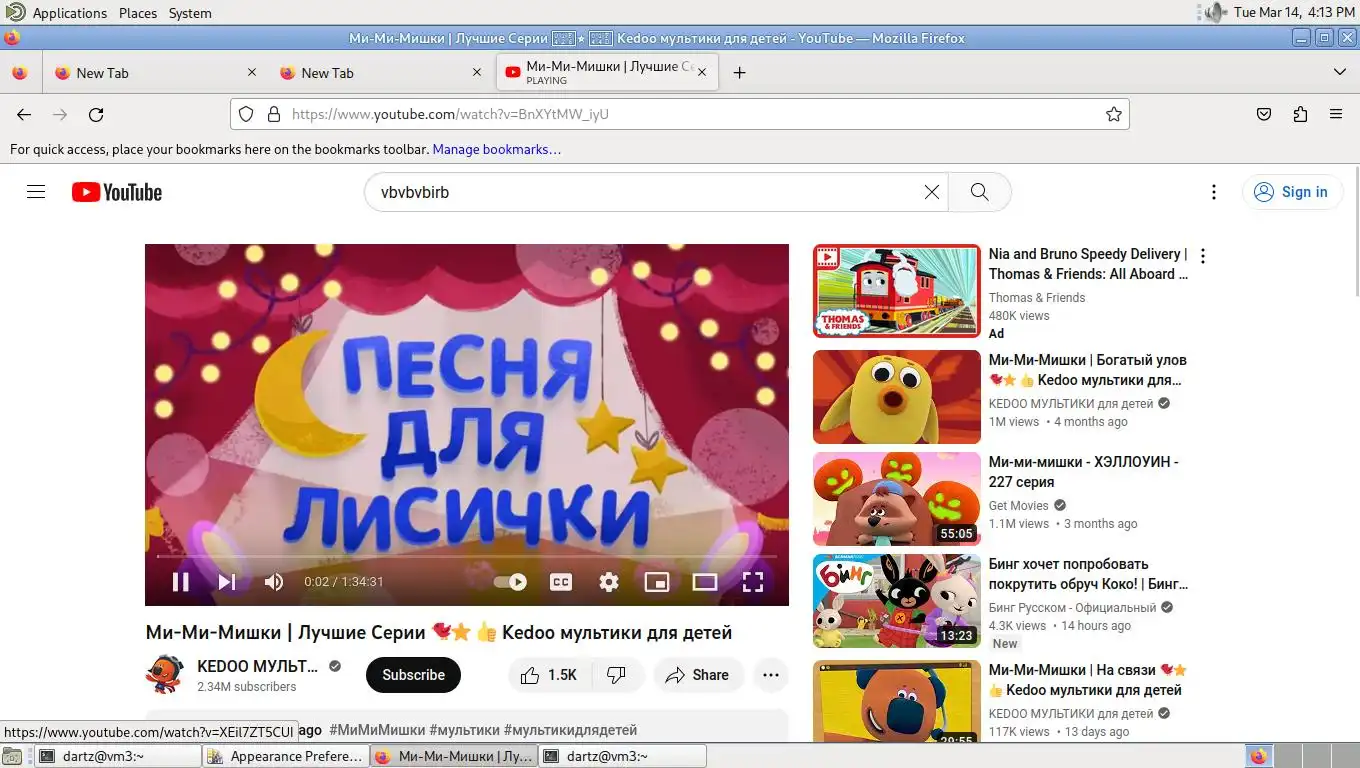This screenshot has height=768, width=1360.
Task: Click the Manage bookmarks link
Action: pos(496,149)
